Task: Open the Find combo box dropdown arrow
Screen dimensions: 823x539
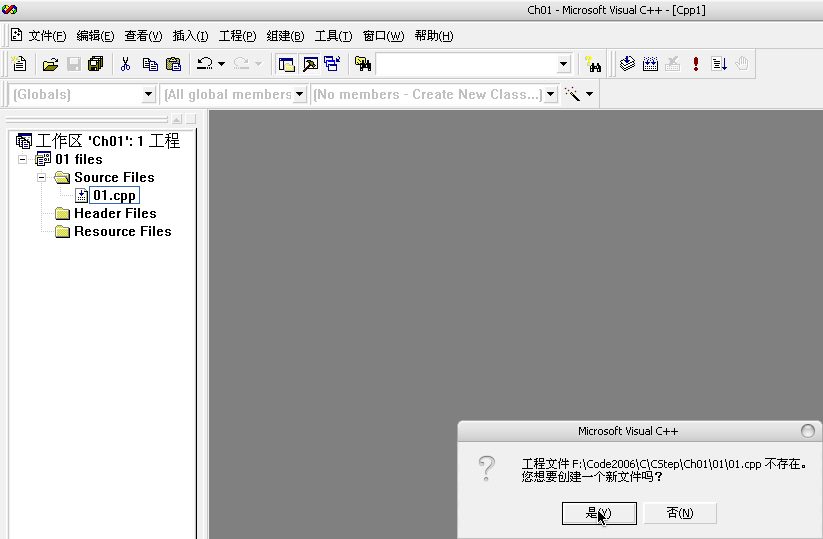Action: click(x=563, y=64)
